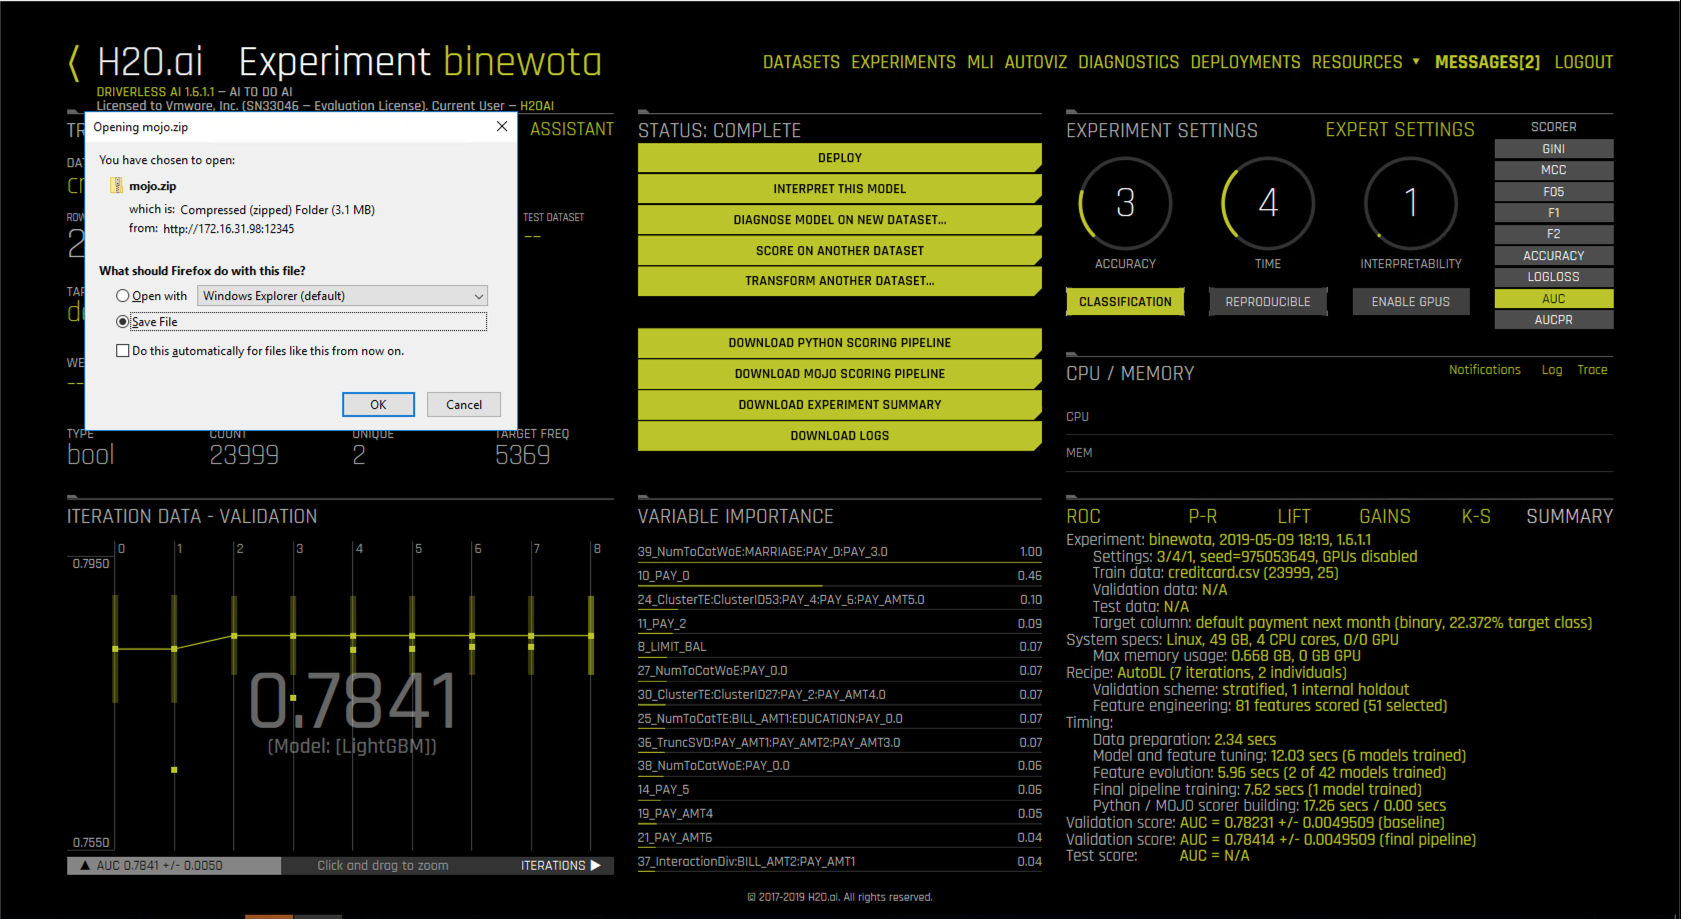Click the Time dial showing 4

click(1268, 203)
